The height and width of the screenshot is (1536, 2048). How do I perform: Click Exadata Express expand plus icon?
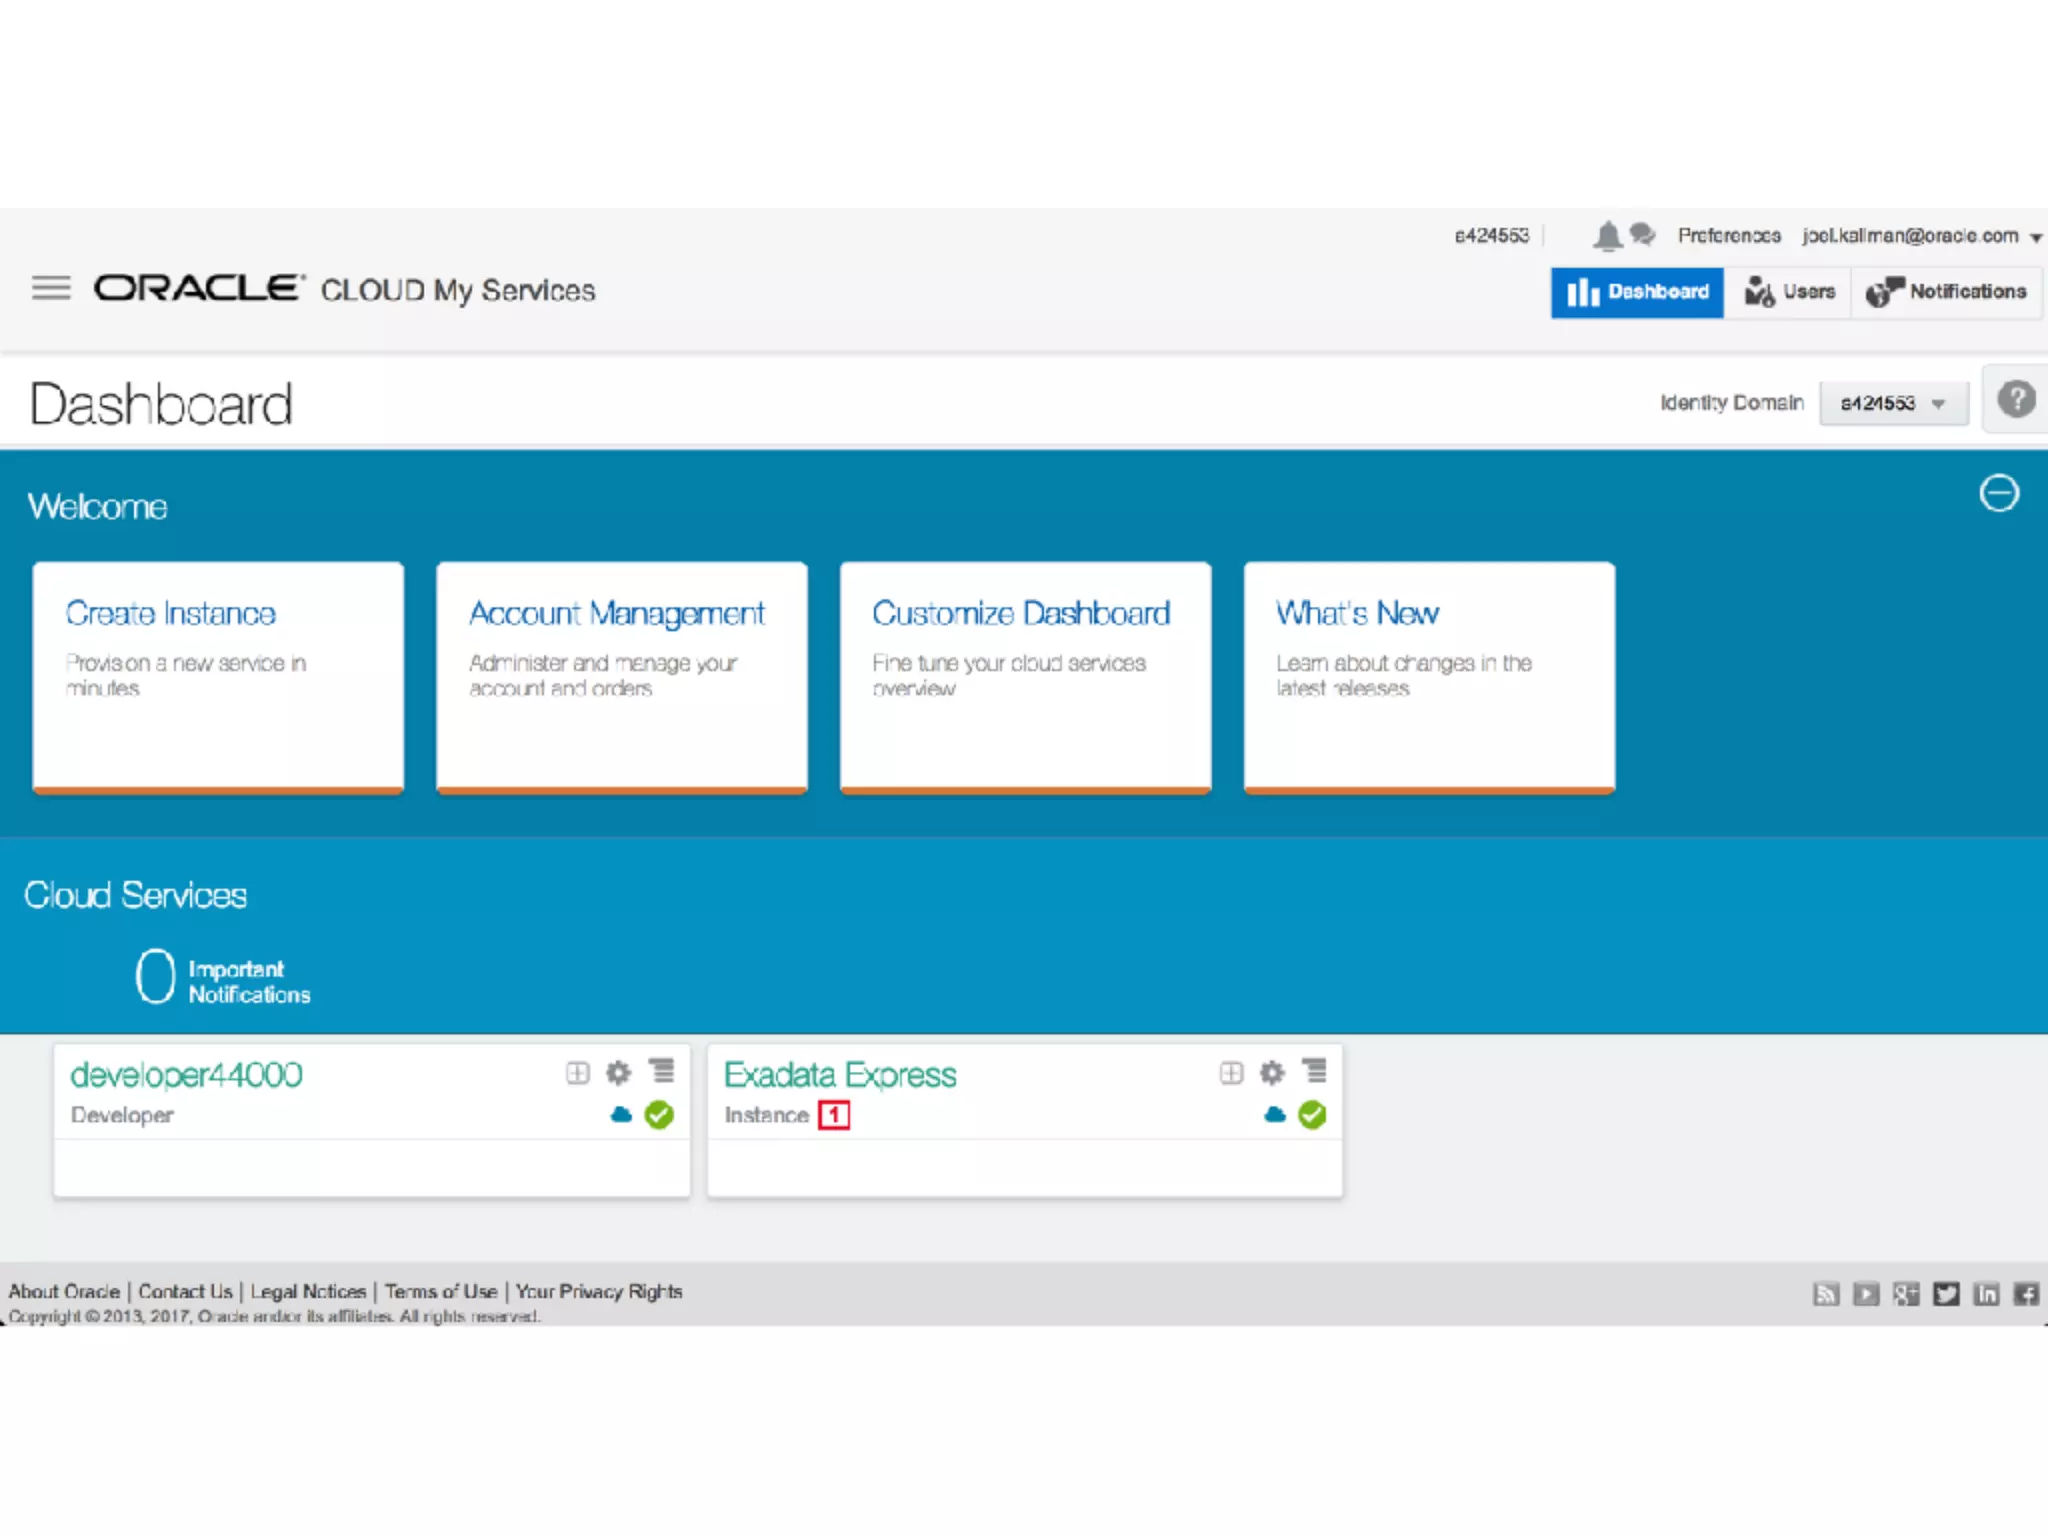1231,1073
